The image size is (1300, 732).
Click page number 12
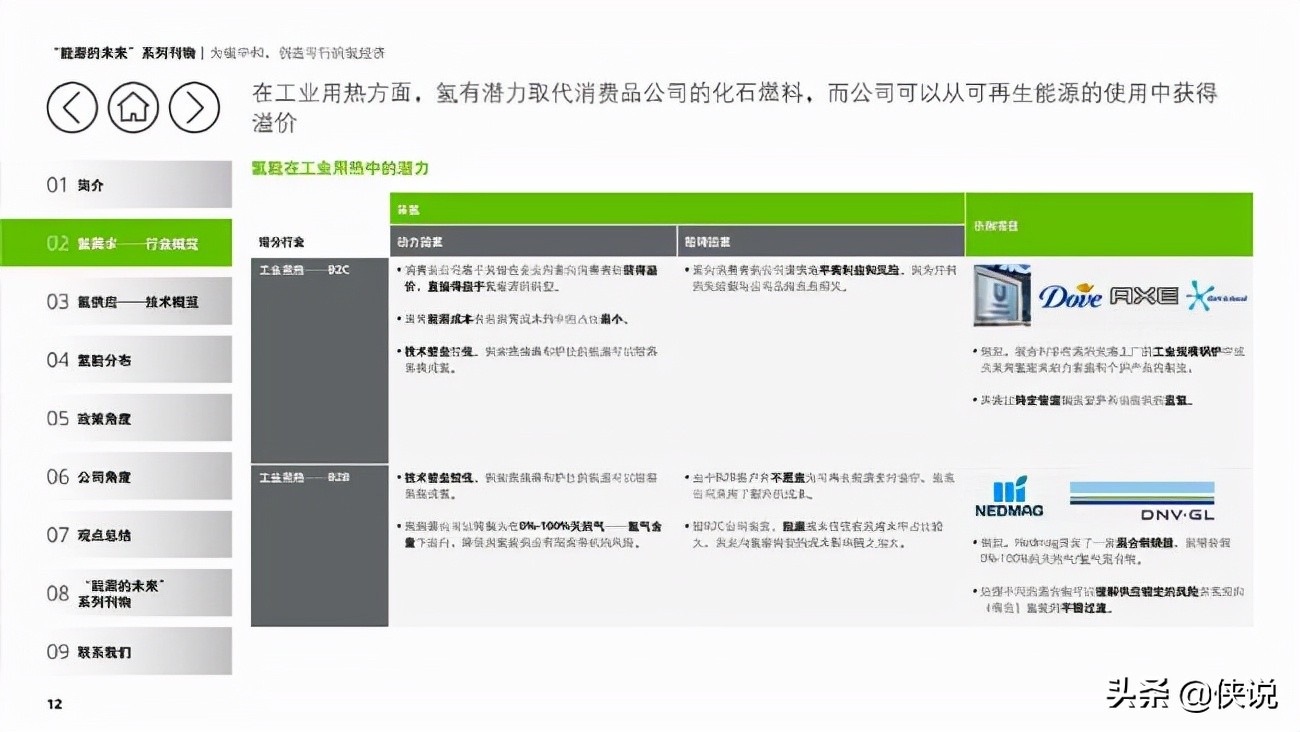pos(55,705)
